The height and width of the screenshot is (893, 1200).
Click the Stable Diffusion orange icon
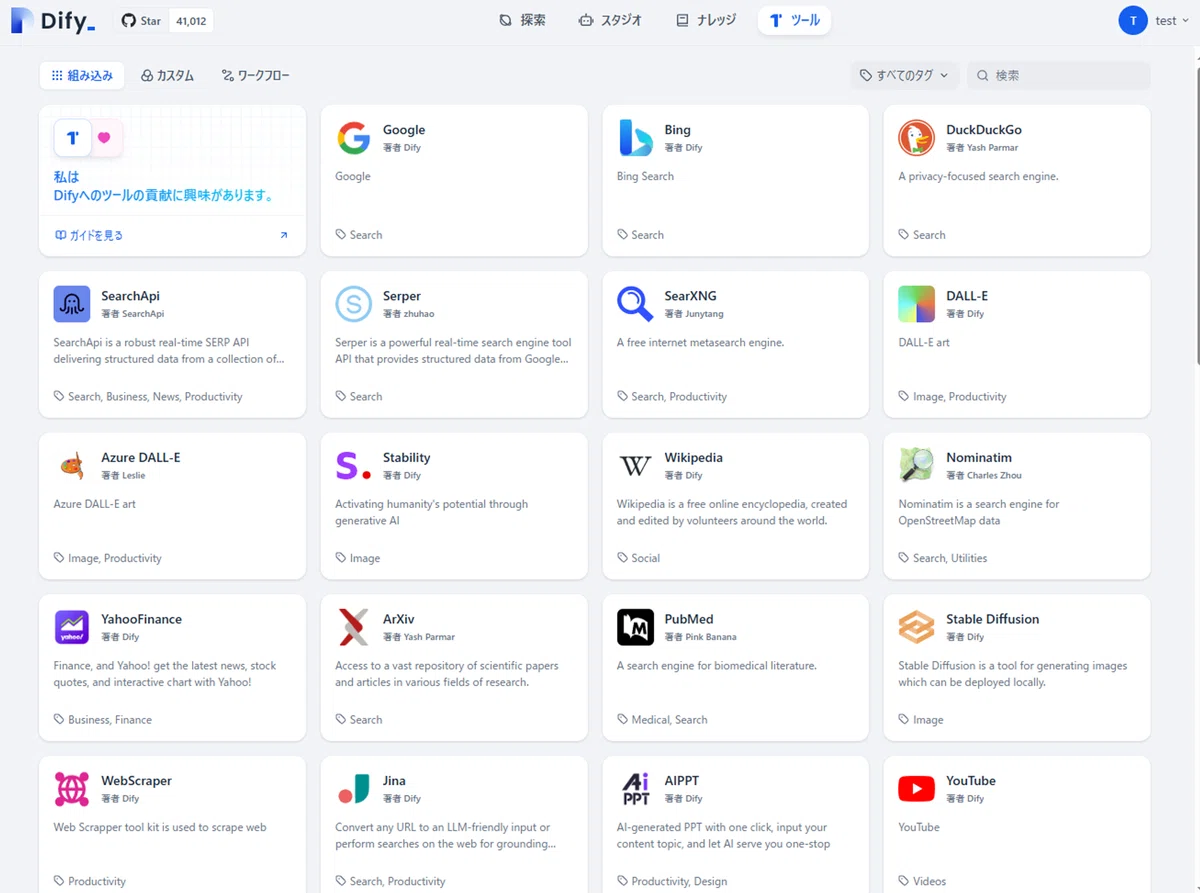click(x=917, y=627)
